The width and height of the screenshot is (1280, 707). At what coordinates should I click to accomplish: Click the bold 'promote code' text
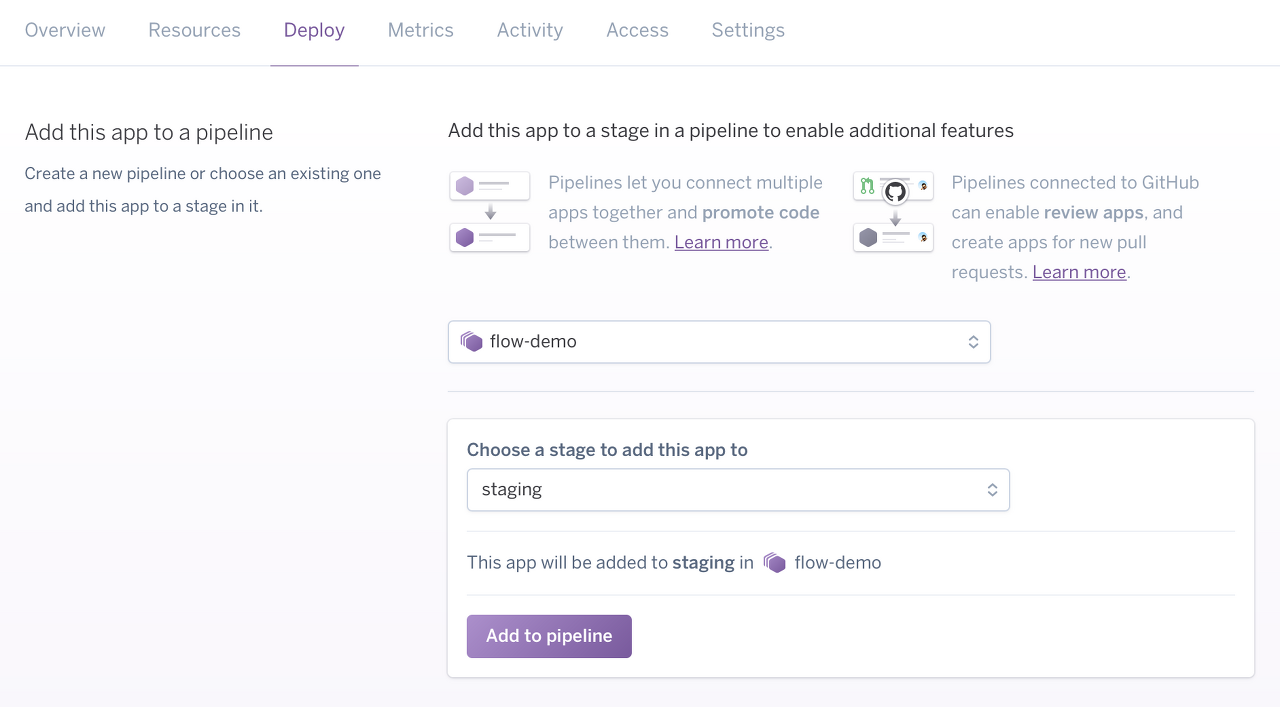pos(761,212)
